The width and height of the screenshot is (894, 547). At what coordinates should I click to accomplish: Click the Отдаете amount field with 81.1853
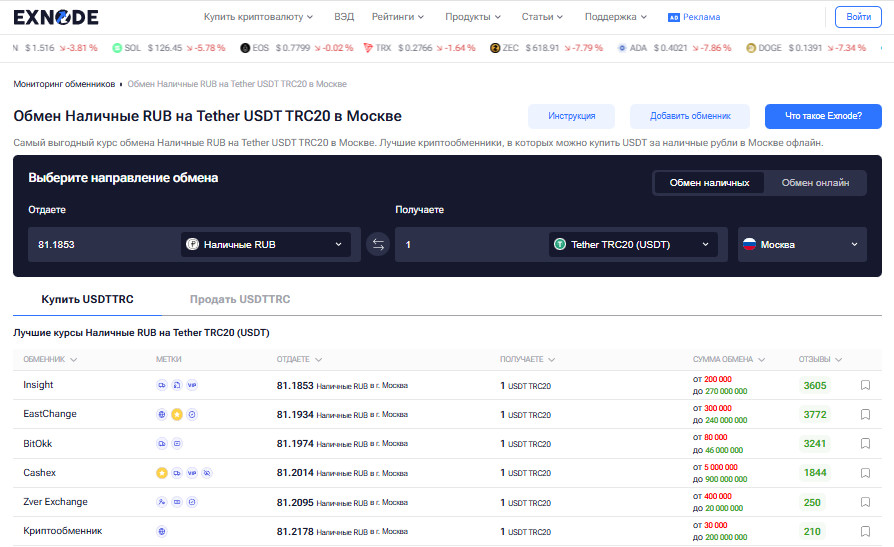[x=103, y=245]
